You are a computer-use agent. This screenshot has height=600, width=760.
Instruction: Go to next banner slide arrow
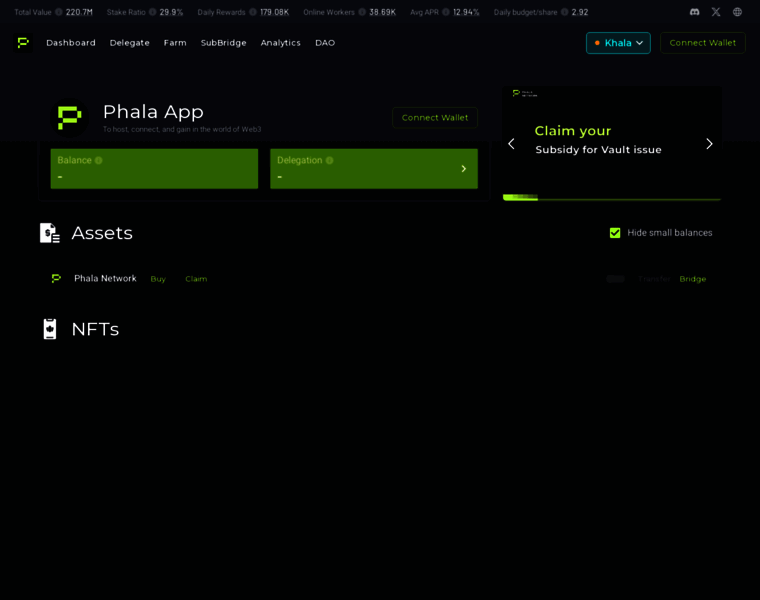click(x=709, y=144)
